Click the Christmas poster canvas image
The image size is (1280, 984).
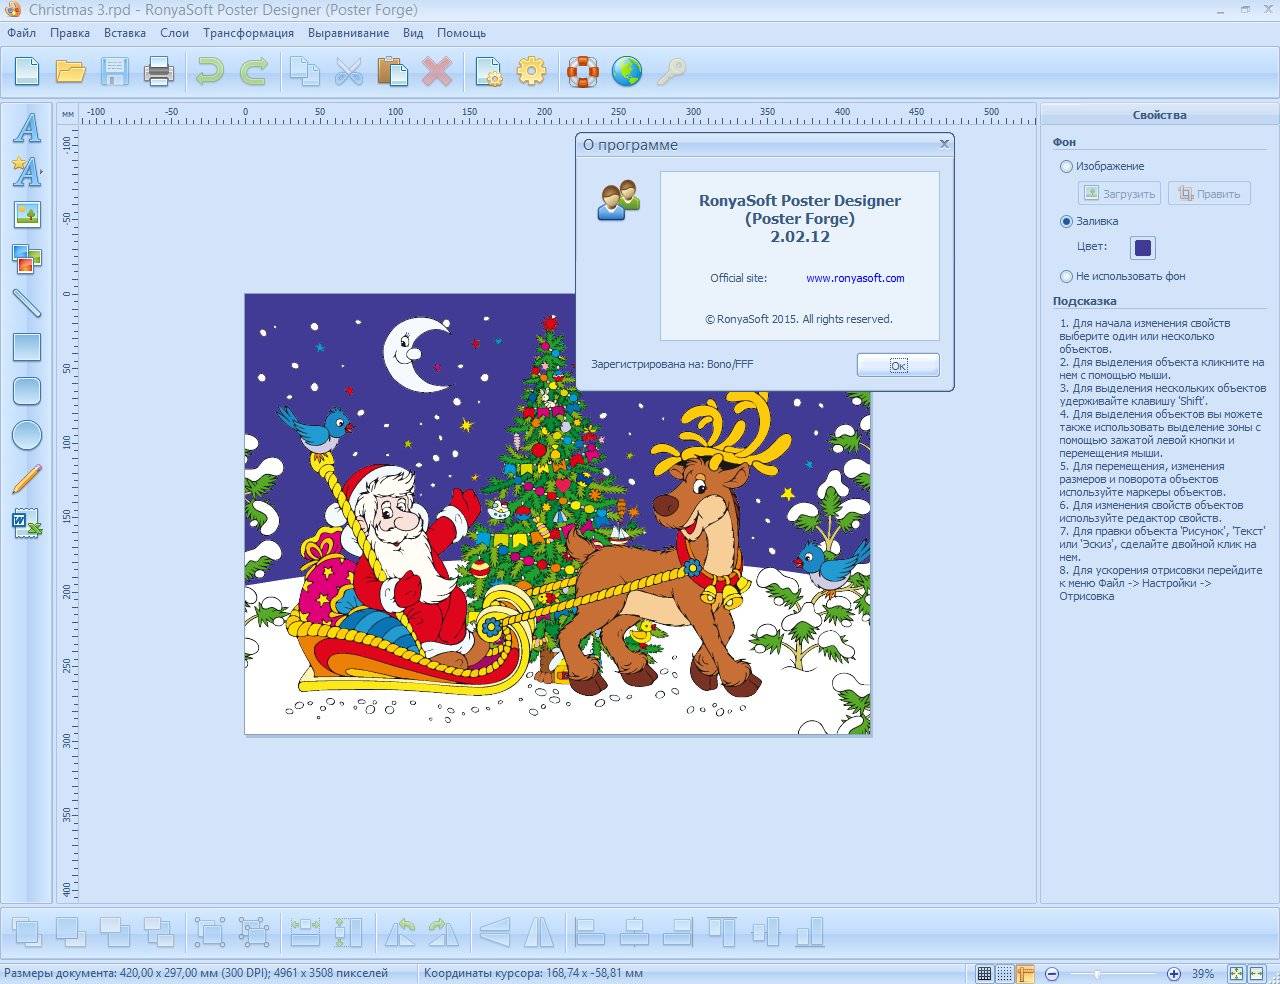click(x=558, y=514)
